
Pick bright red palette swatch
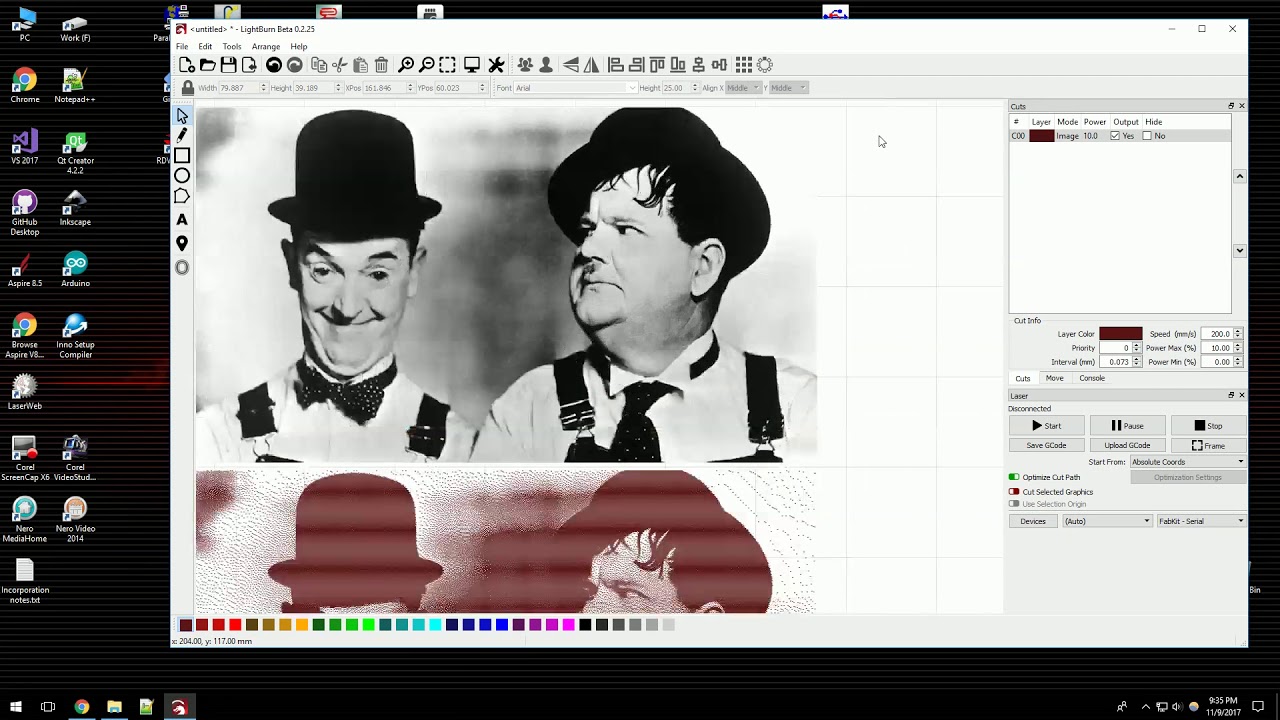pos(235,625)
